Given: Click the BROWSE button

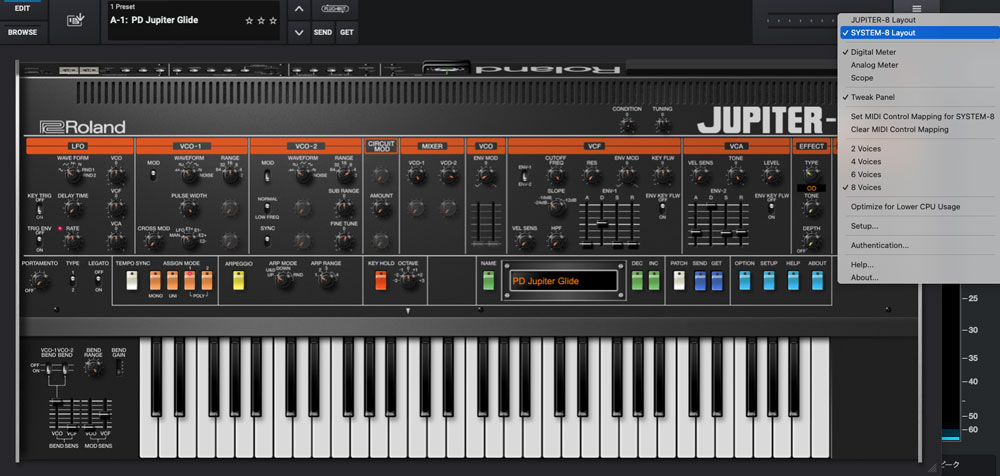Looking at the screenshot, I should (x=22, y=33).
